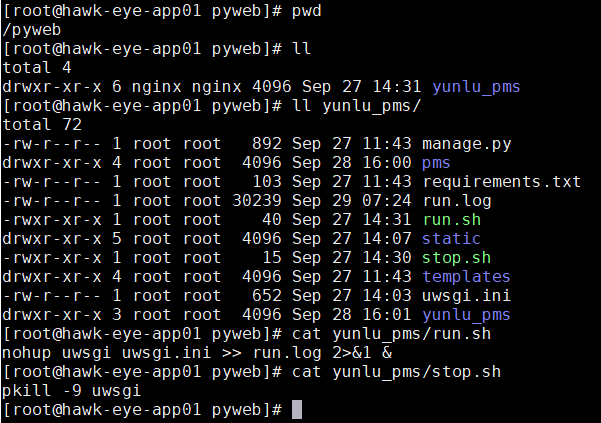Click the timestamp '14:03' of uwsgi.ini
This screenshot has height=423, width=601.
click(x=387, y=296)
